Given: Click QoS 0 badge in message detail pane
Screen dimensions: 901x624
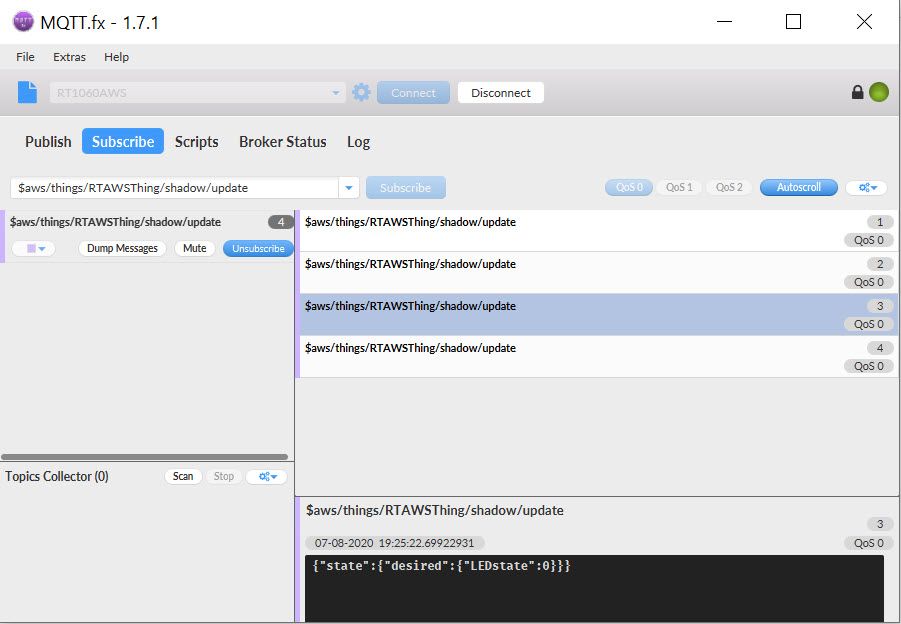Looking at the screenshot, I should tap(868, 543).
